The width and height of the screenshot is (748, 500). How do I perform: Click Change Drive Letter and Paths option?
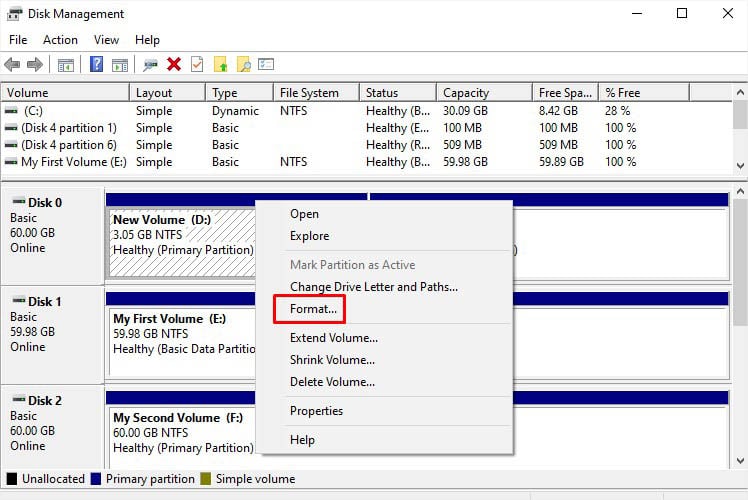pyautogui.click(x=373, y=287)
